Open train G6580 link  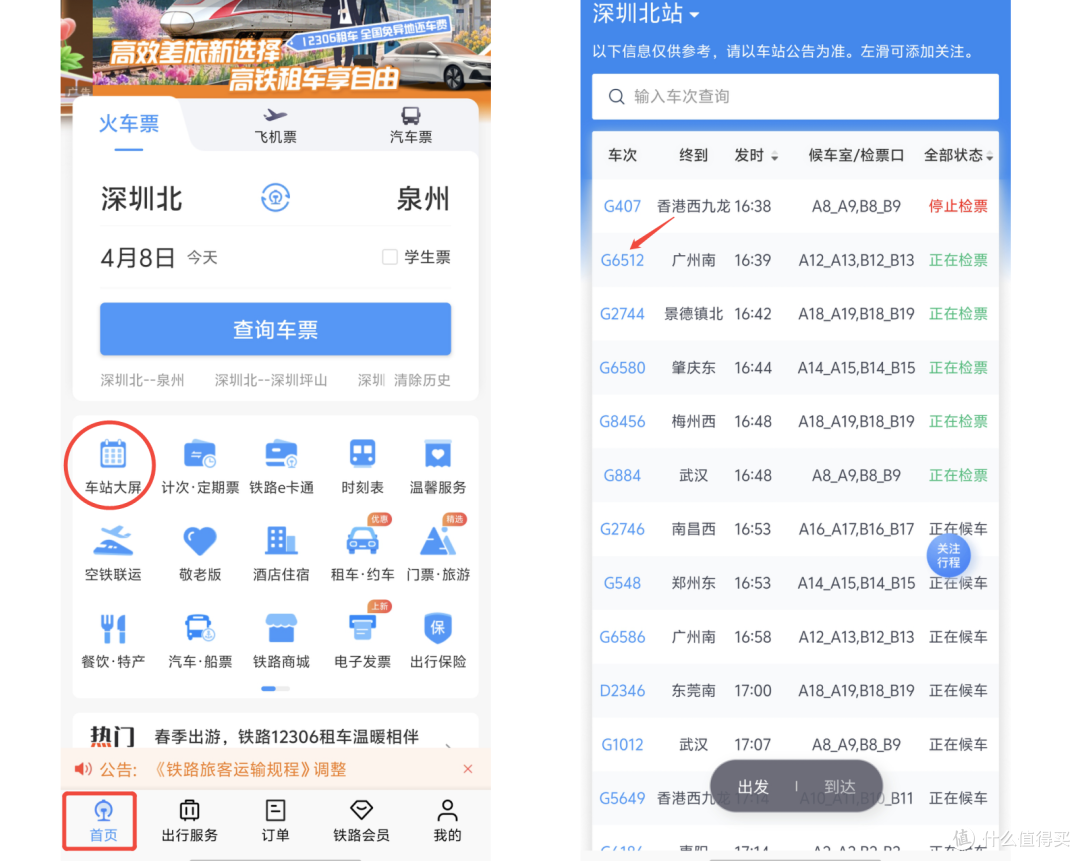coord(622,368)
